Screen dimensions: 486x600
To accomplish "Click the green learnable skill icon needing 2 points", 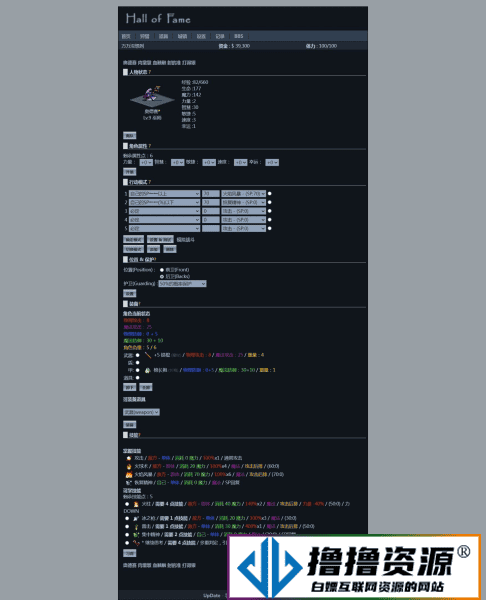I will coord(136,535).
